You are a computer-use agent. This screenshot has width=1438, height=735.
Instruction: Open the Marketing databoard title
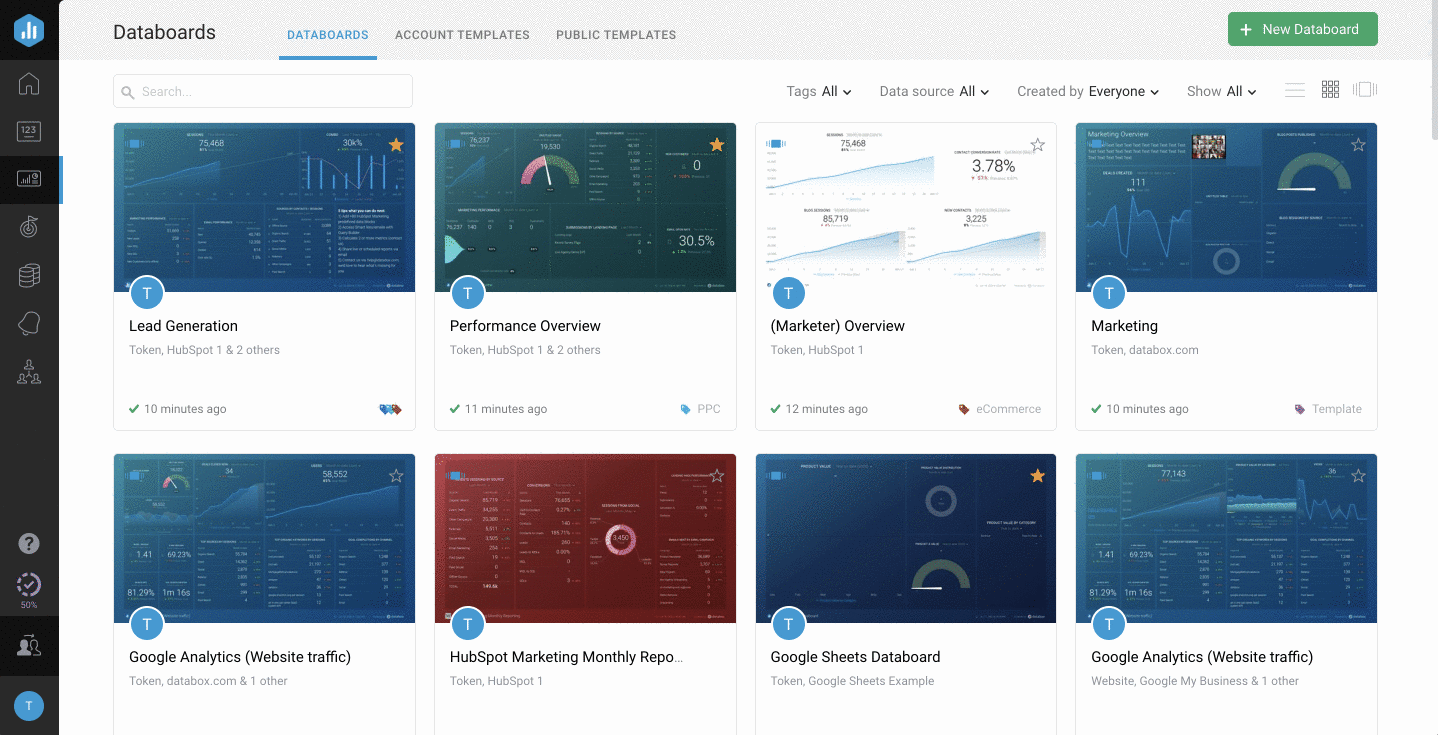click(1124, 326)
